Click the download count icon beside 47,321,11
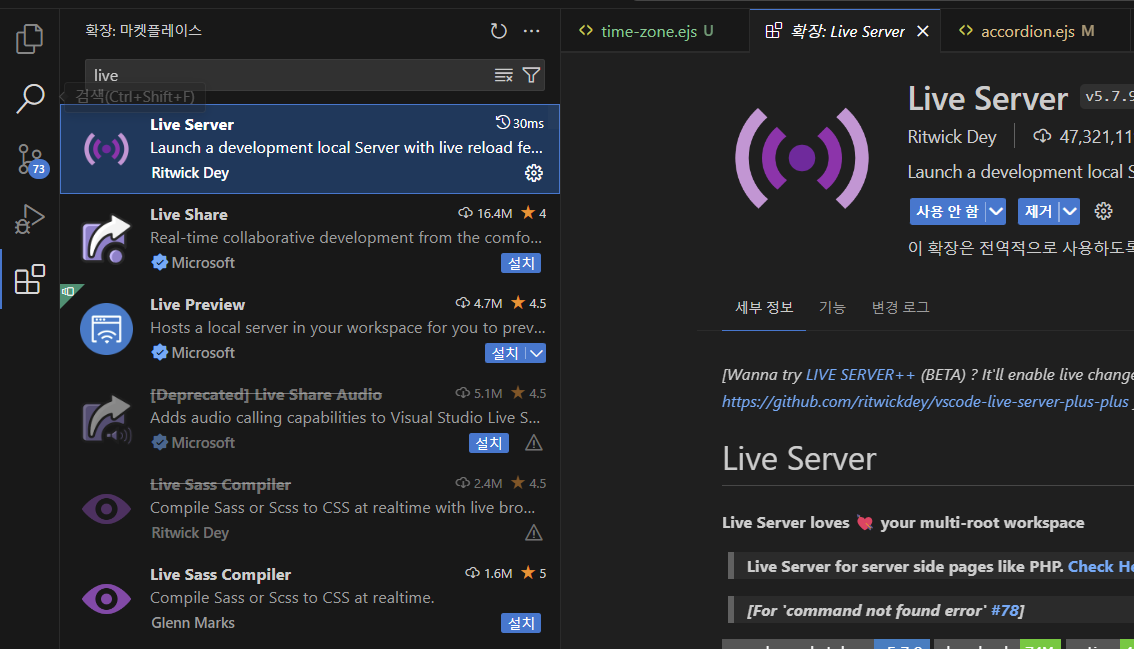1134x649 pixels. tap(1041, 135)
